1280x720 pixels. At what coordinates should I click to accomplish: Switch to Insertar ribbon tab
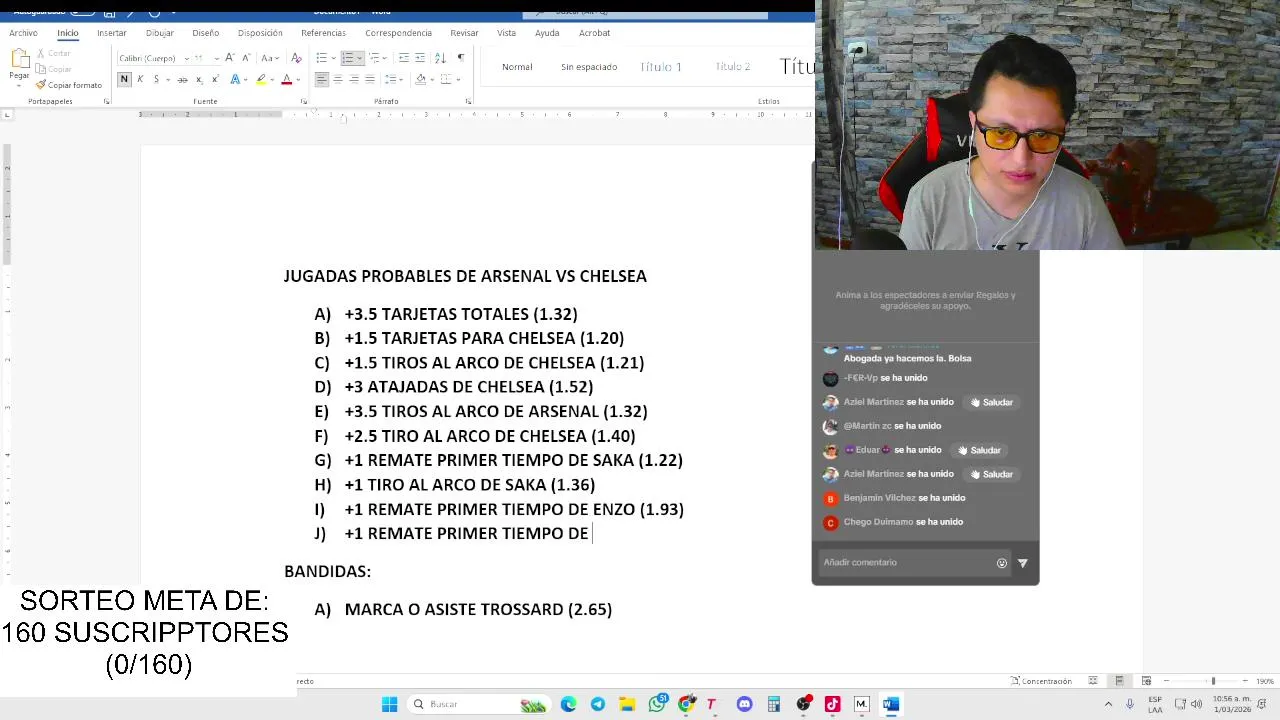click(x=112, y=33)
